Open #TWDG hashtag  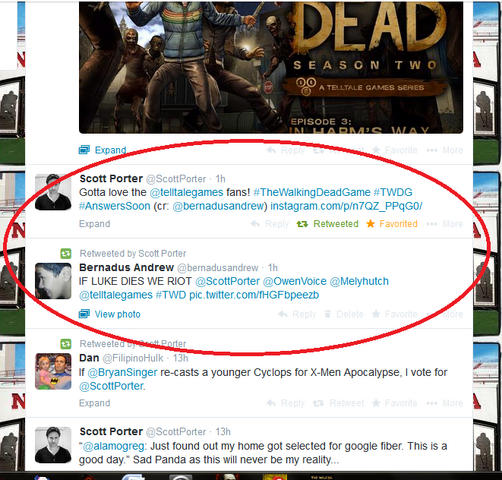click(393, 192)
